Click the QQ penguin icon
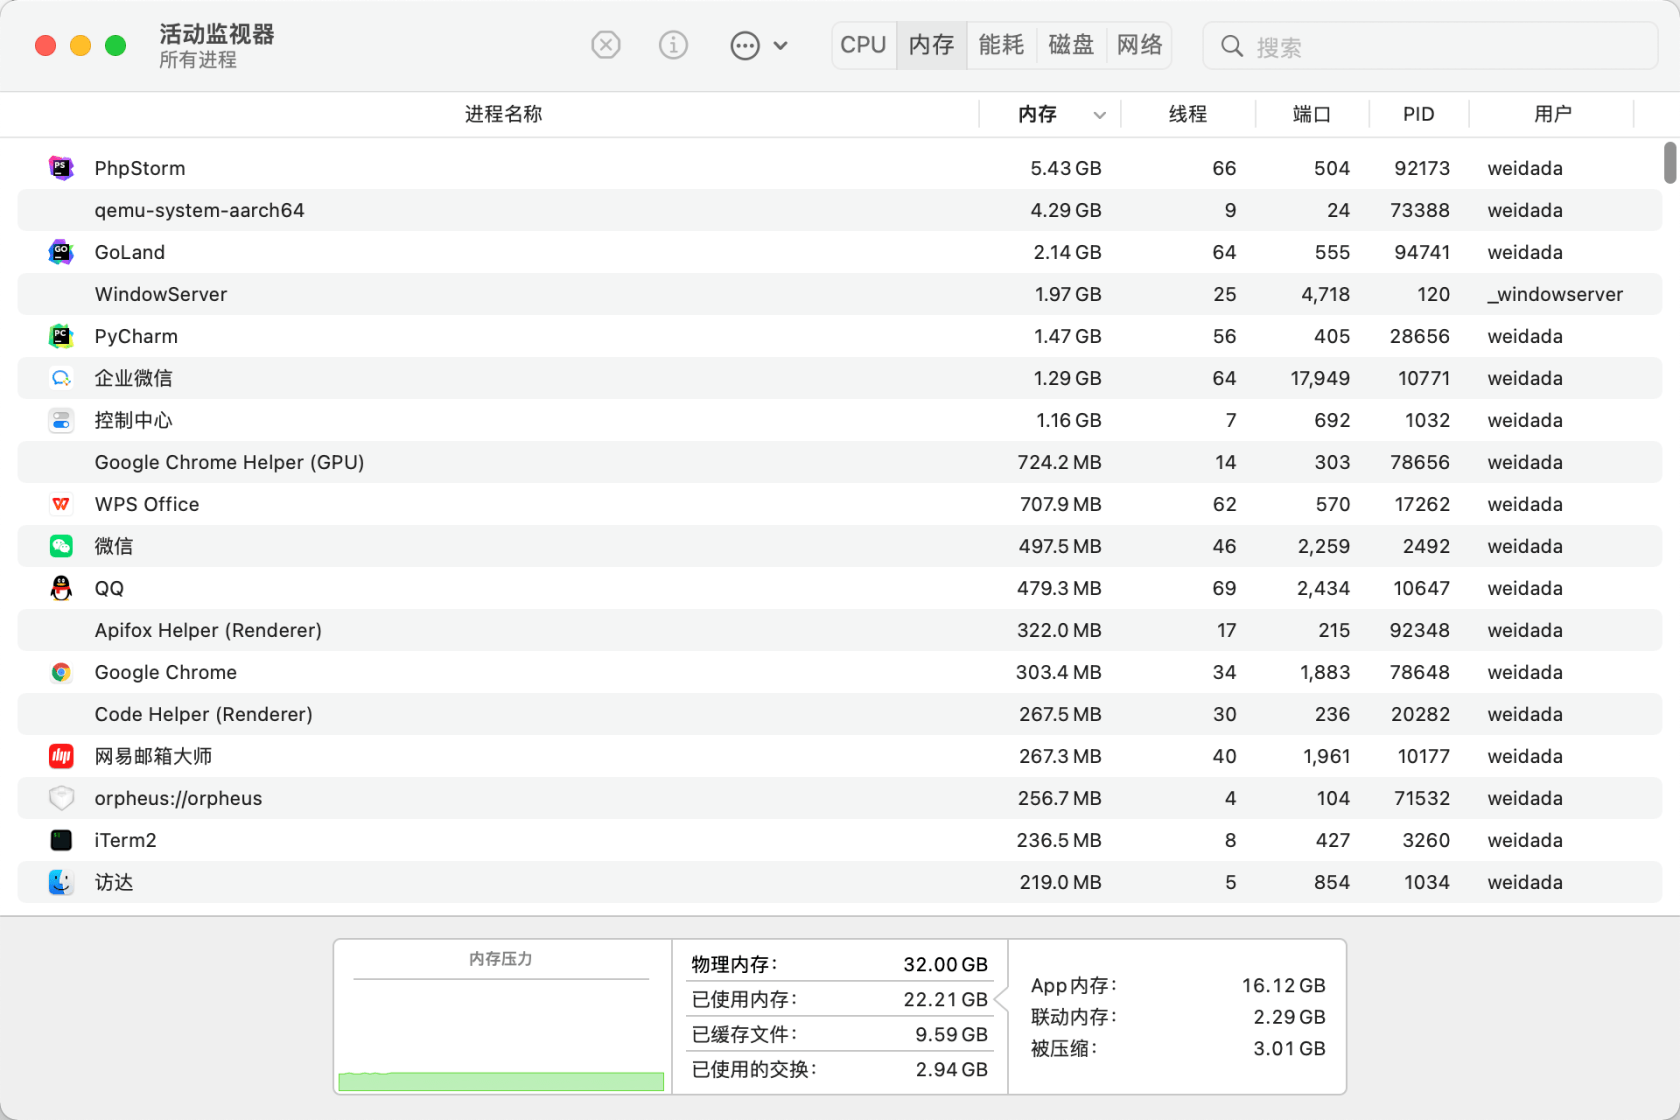The height and width of the screenshot is (1120, 1680). click(61, 588)
